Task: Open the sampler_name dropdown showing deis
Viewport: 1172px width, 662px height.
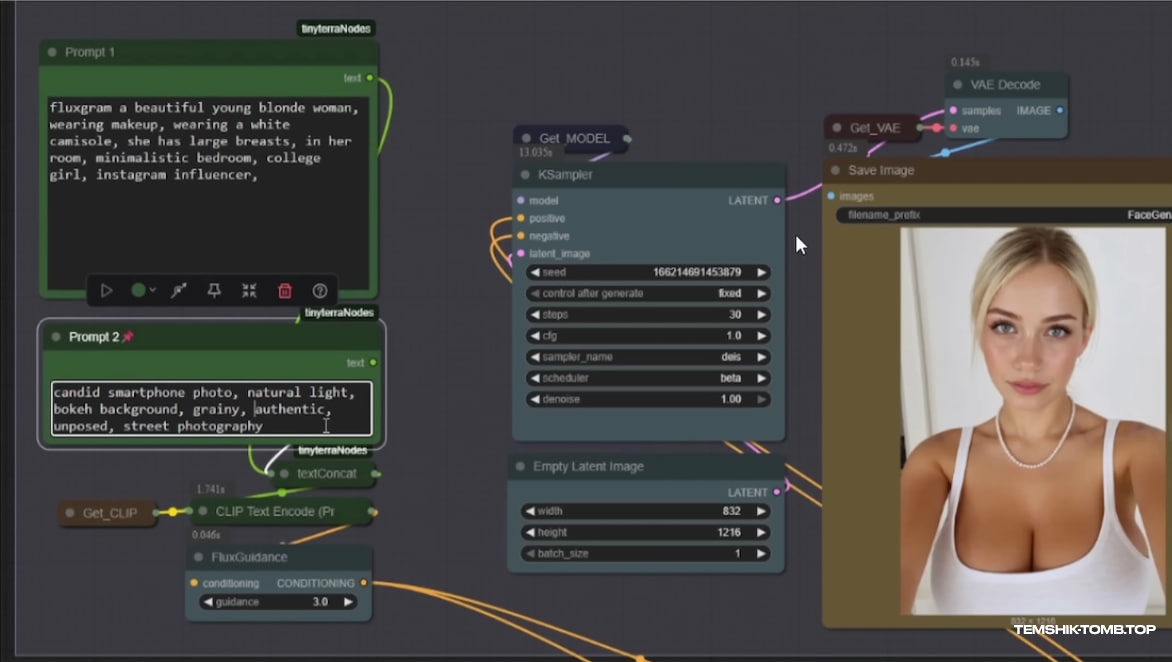Action: tap(648, 357)
